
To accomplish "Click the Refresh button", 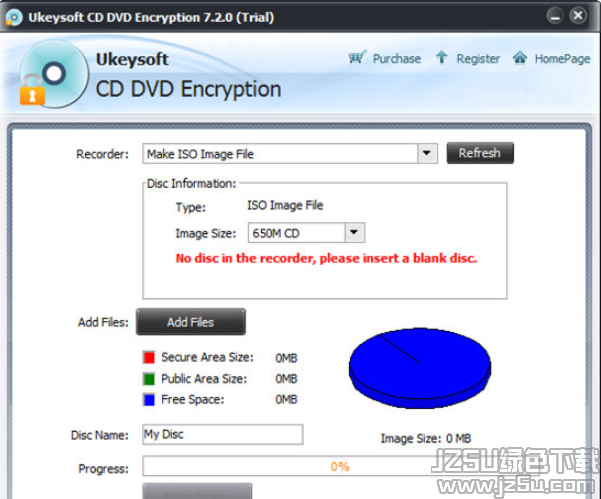I will coord(480,153).
